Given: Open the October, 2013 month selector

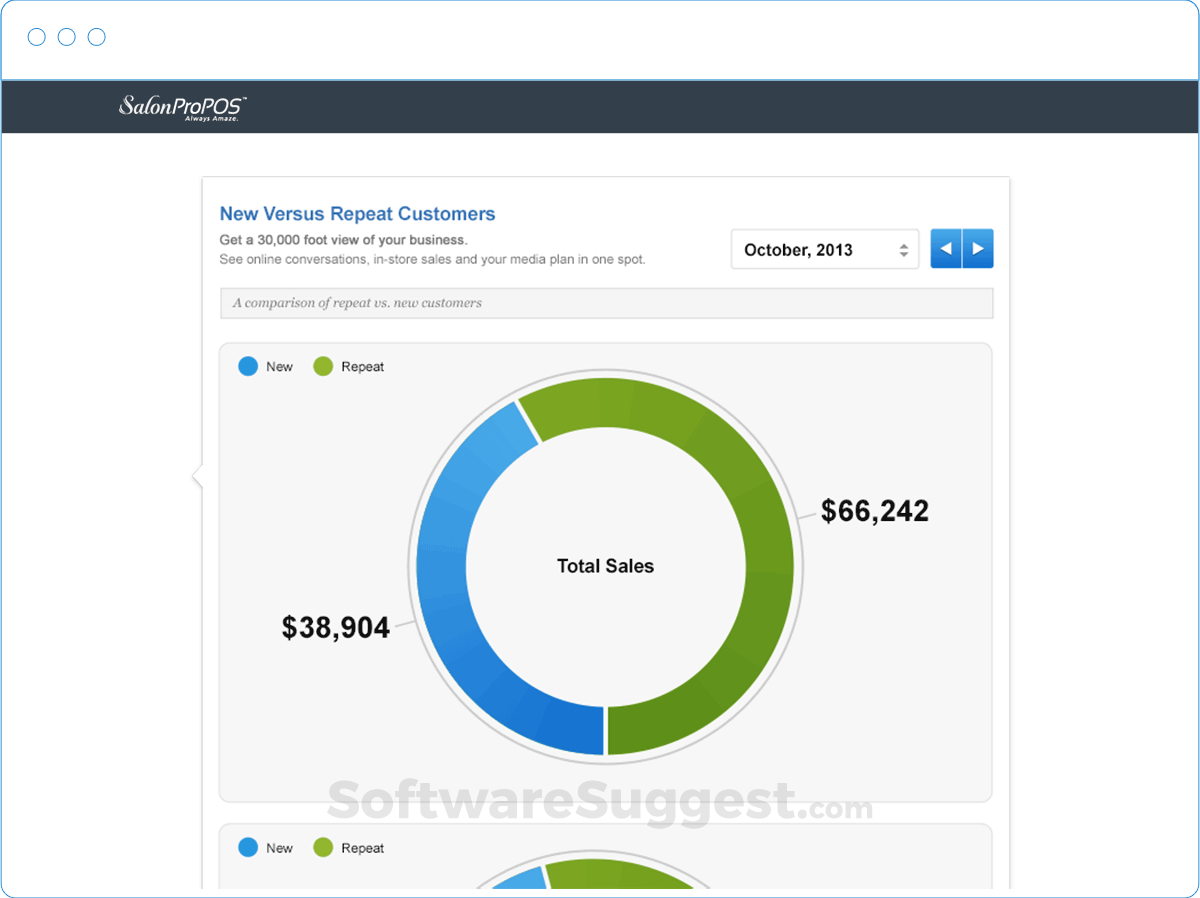Looking at the screenshot, I should pyautogui.click(x=824, y=249).
